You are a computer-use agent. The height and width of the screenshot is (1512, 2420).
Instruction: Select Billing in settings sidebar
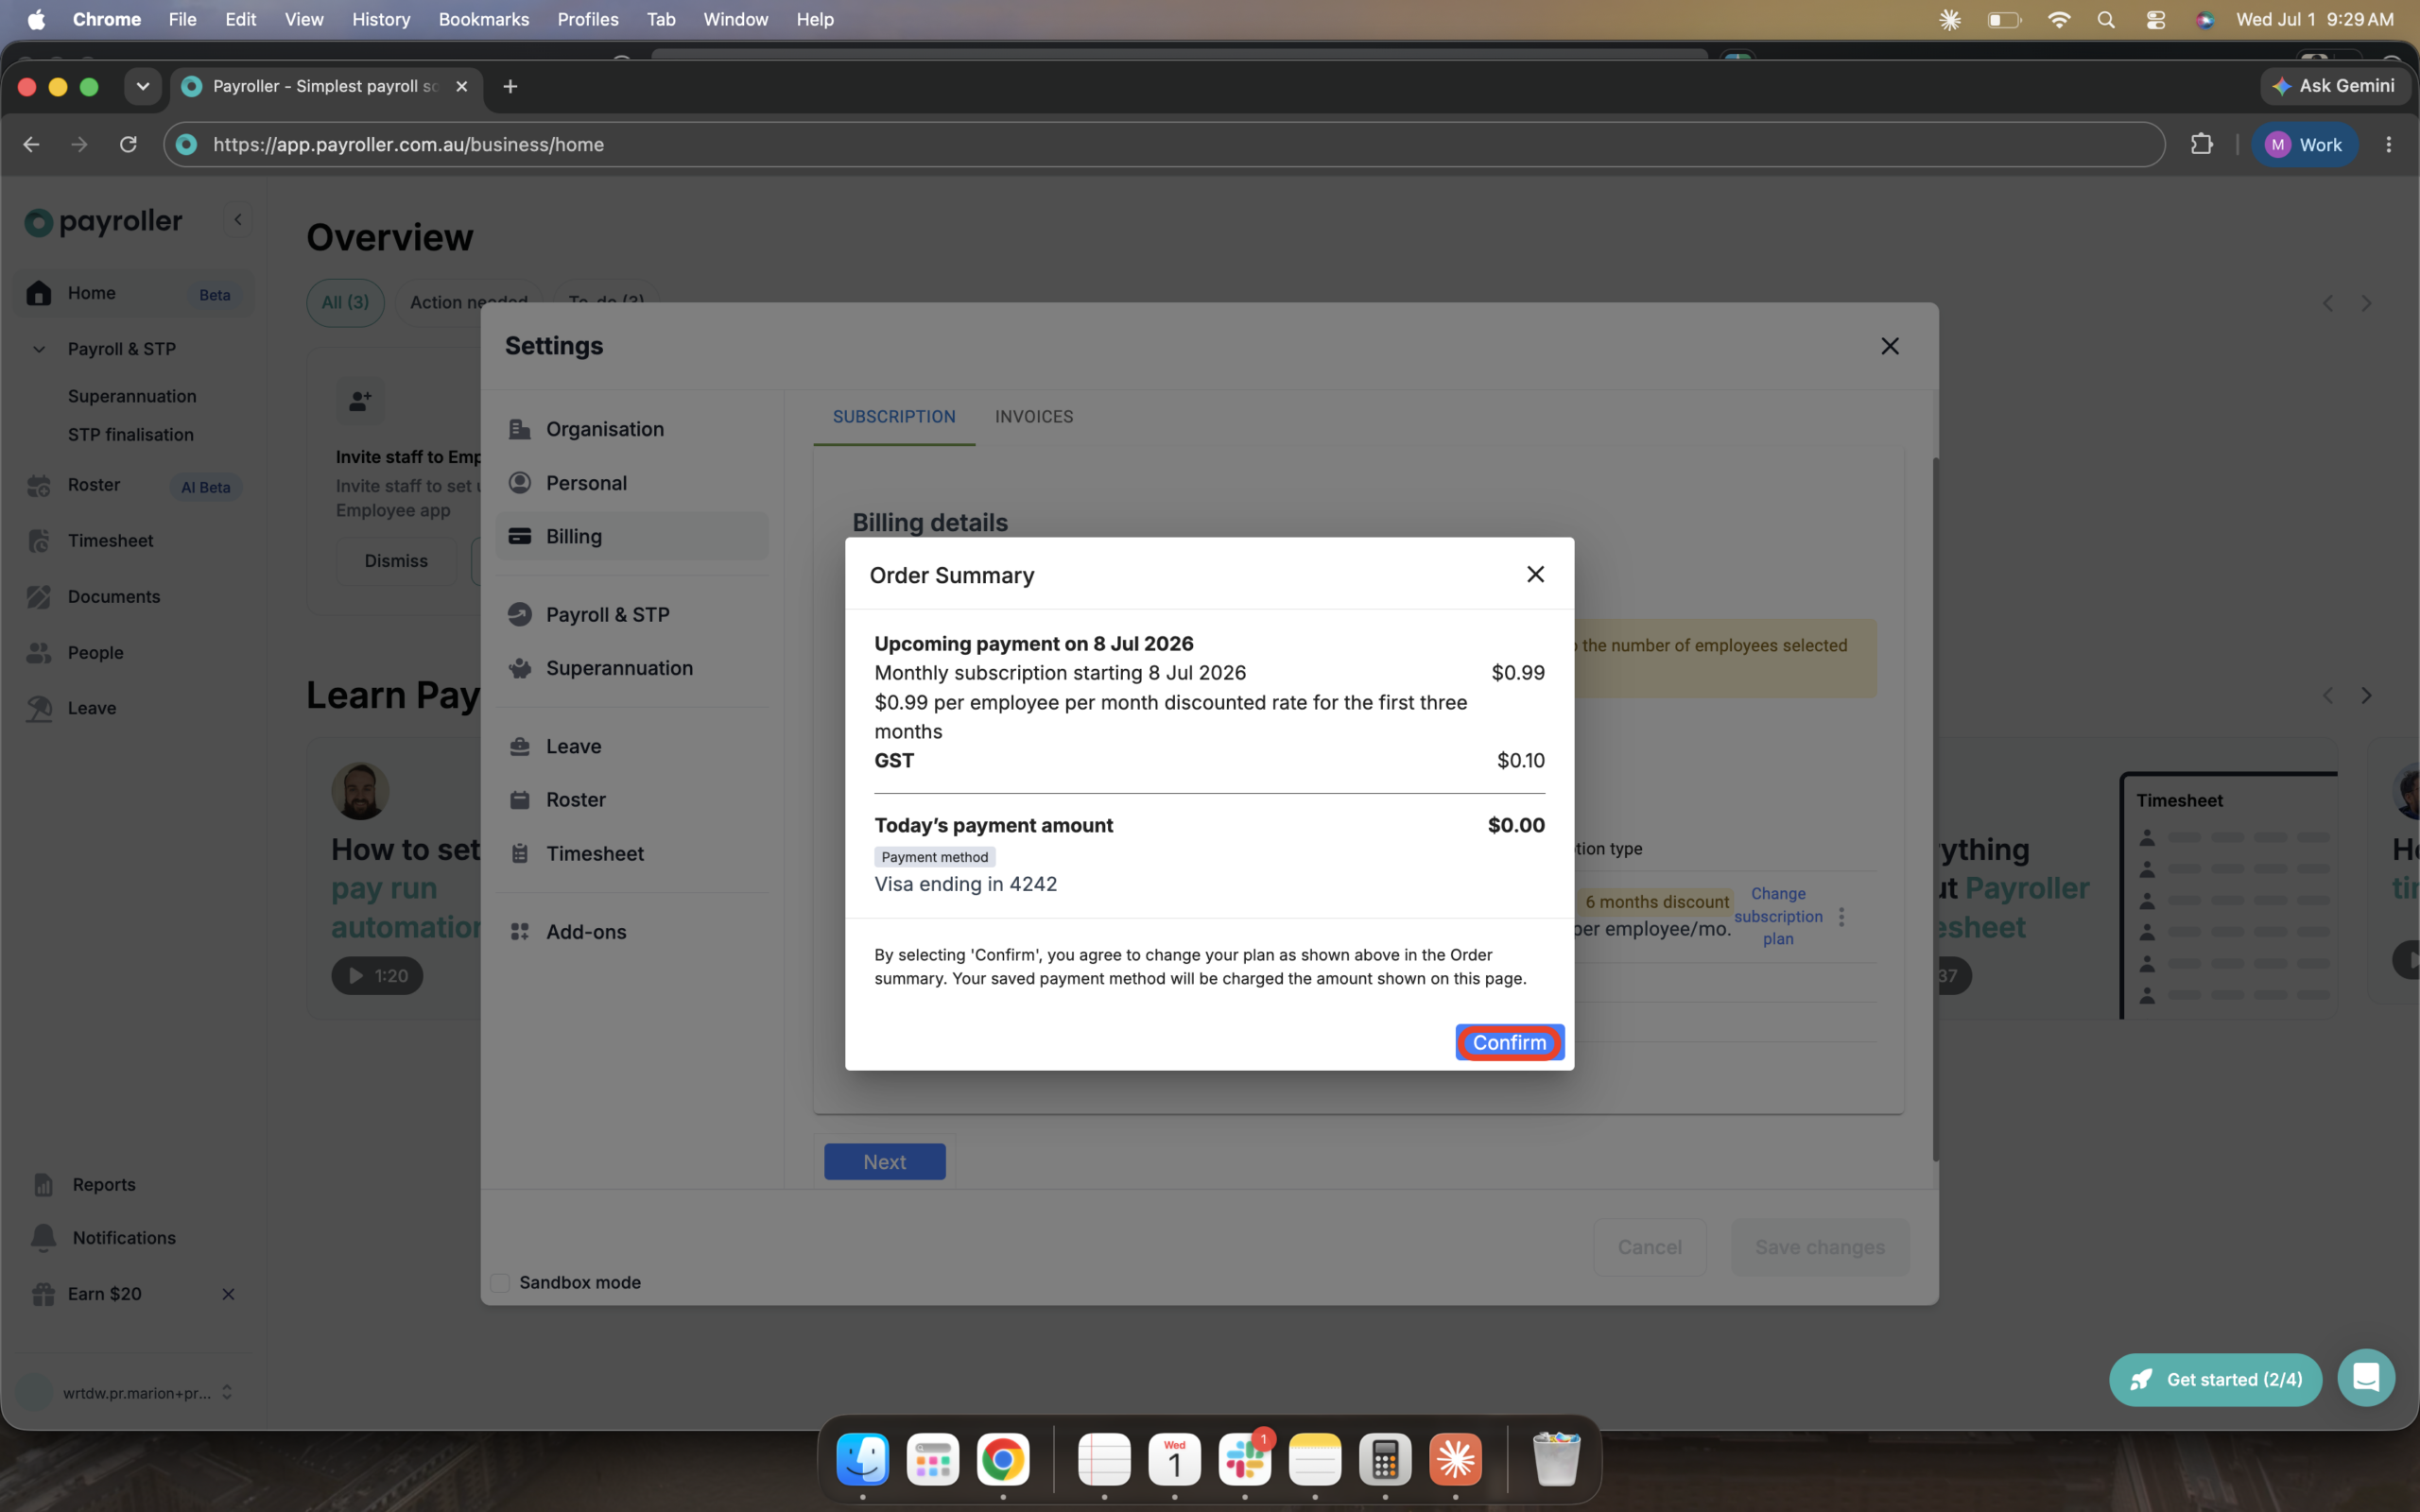tap(632, 537)
